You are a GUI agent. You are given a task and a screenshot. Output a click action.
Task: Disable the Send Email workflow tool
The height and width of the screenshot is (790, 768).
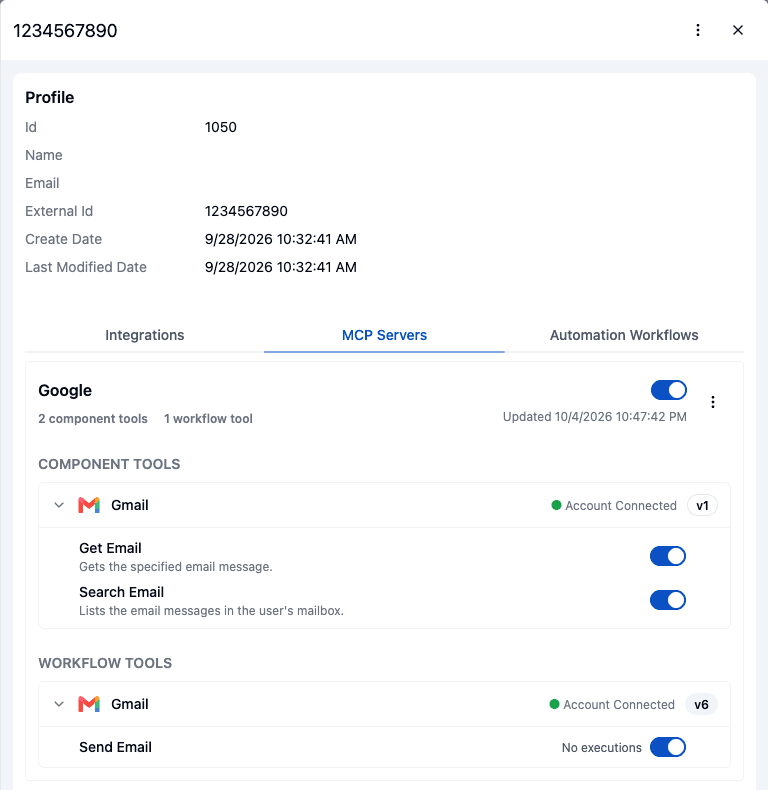[668, 747]
